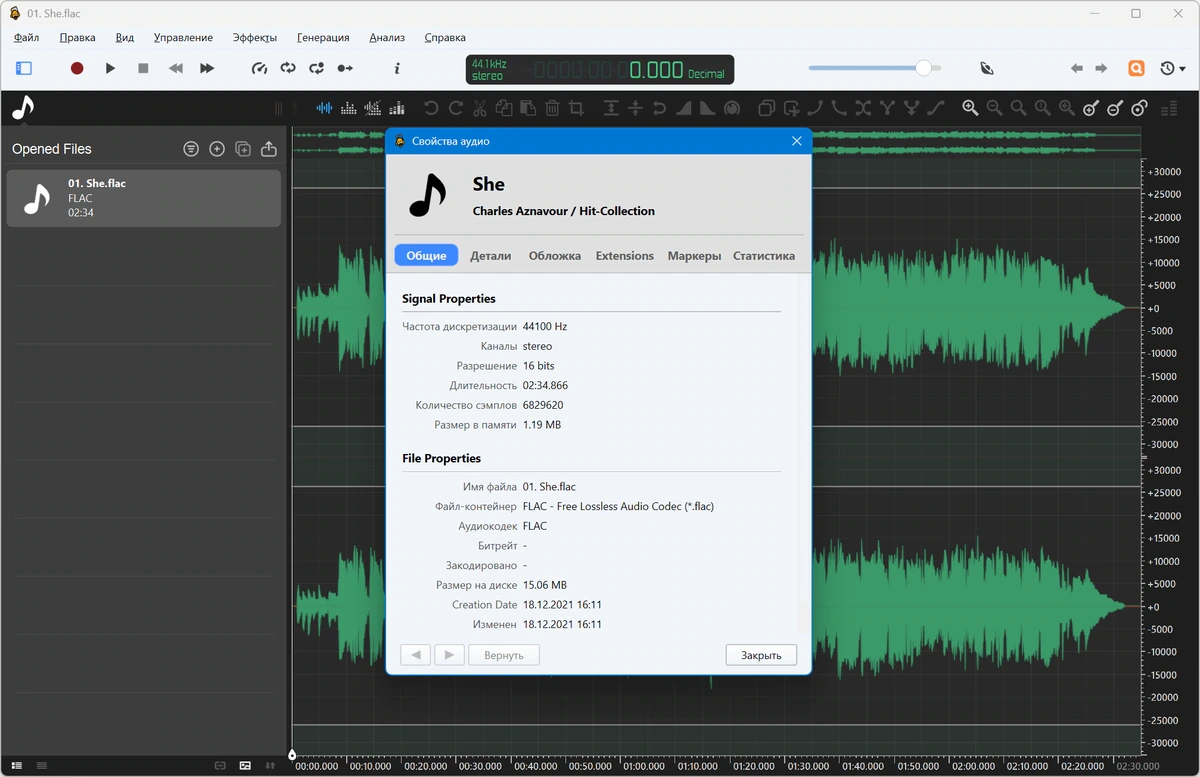
Task: Switch to the Статистика tab
Action: (764, 255)
